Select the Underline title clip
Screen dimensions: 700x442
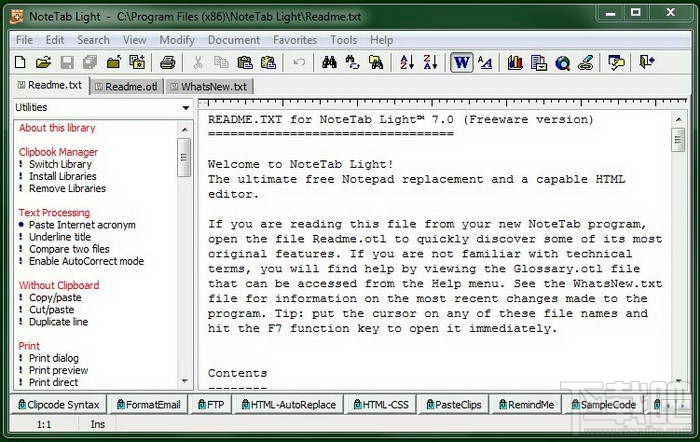60,237
